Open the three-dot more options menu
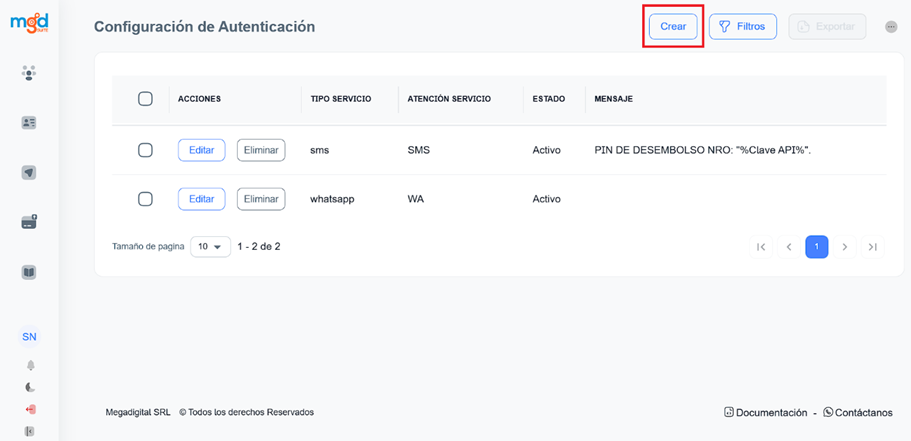Viewport: 911px width, 441px height. tap(891, 27)
